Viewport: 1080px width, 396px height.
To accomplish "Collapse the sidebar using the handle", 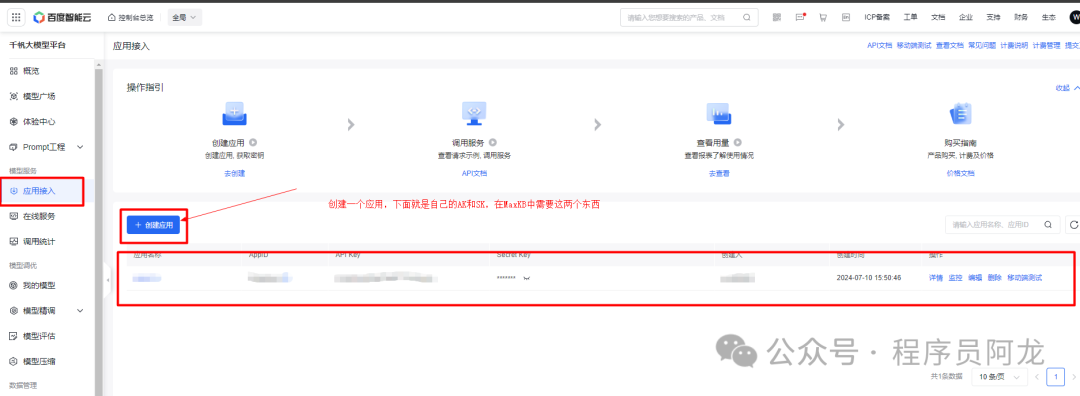I will (107, 280).
